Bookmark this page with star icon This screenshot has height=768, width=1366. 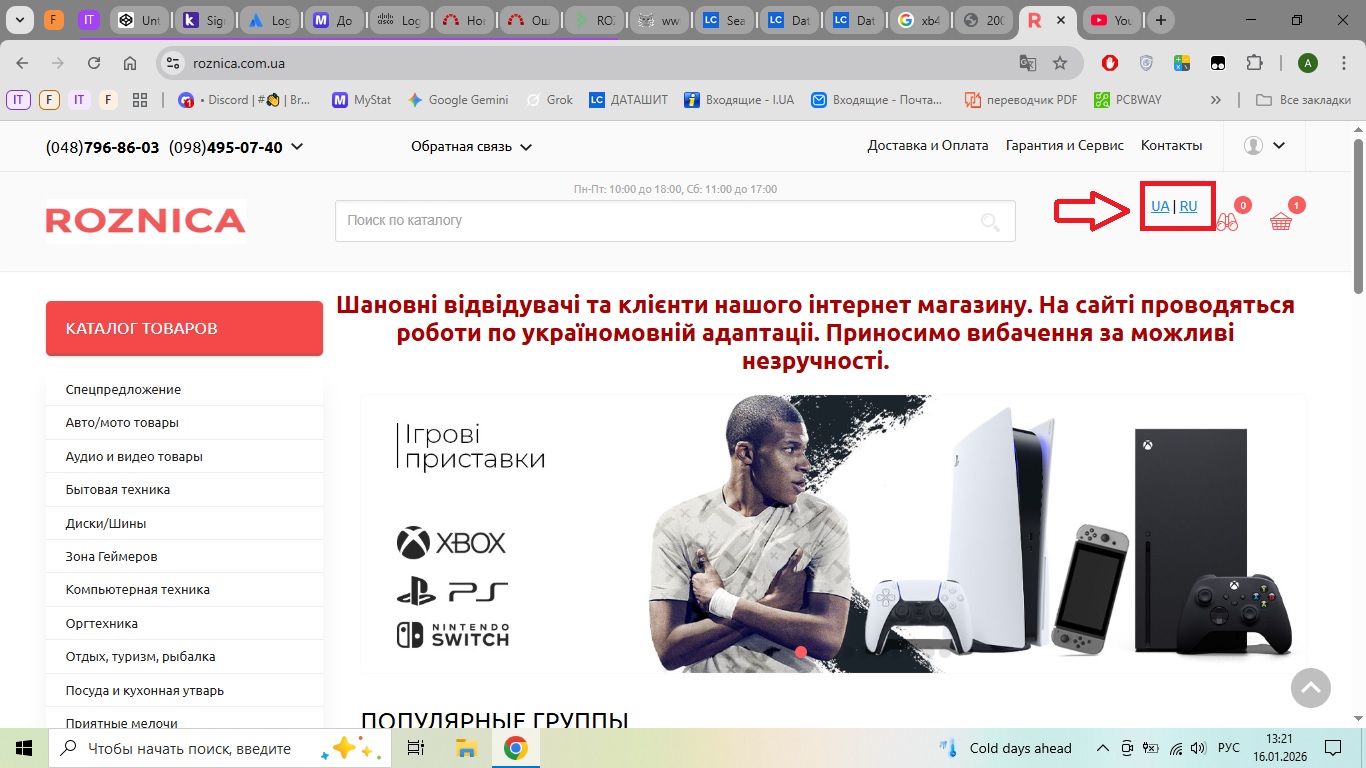pos(1060,63)
